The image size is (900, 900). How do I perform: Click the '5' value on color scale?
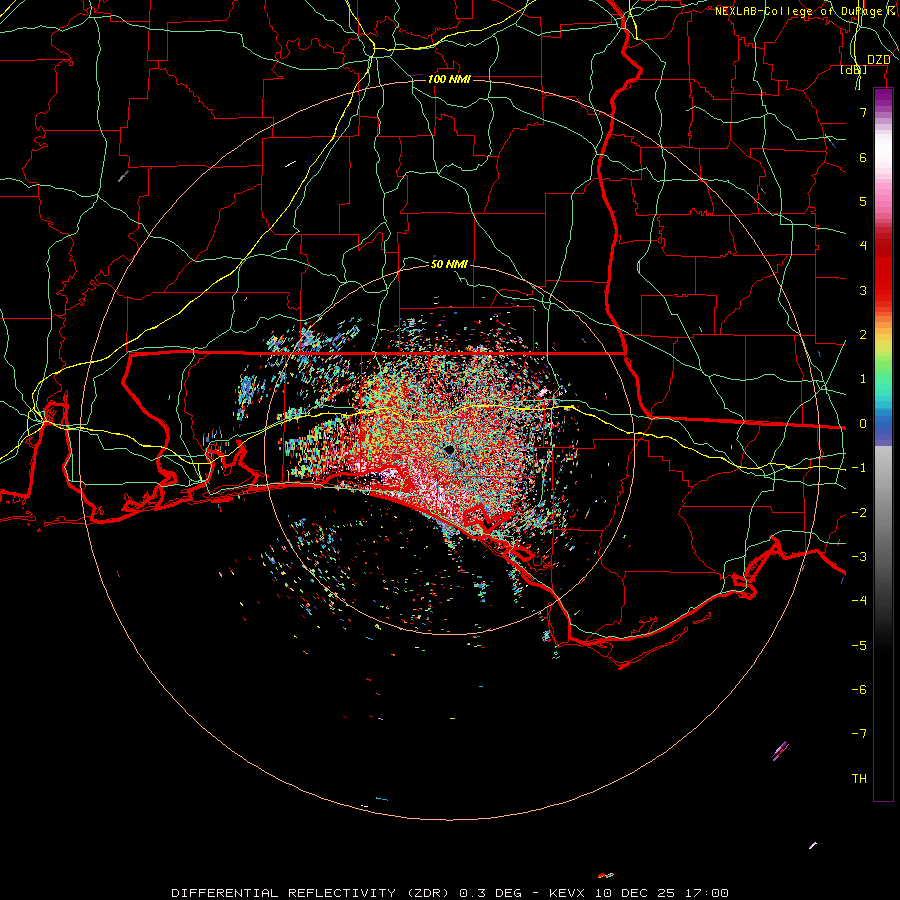[x=863, y=201]
